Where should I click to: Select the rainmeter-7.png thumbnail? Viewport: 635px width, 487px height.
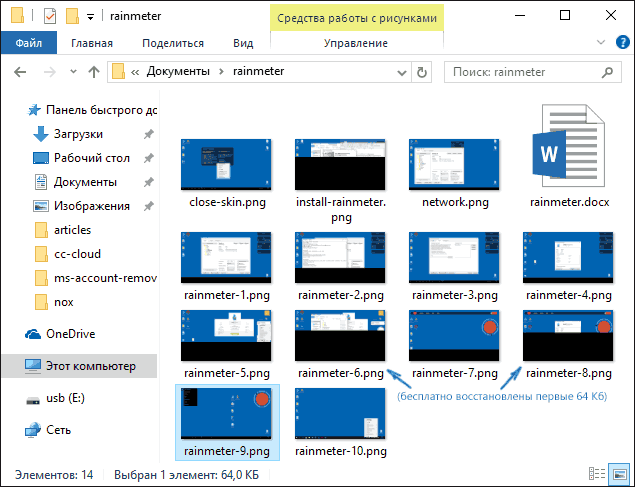(x=454, y=336)
